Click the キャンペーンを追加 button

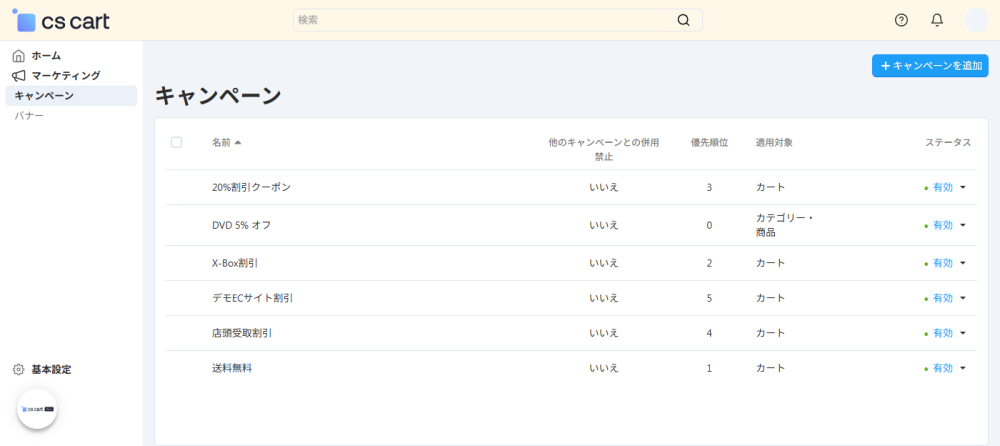click(930, 66)
